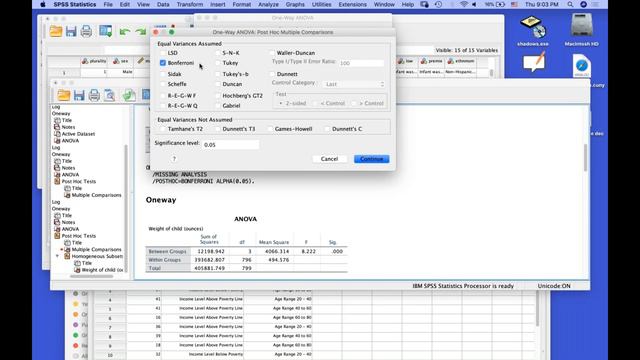Print icon in Output Viewer toolbar

click(x=94, y=95)
